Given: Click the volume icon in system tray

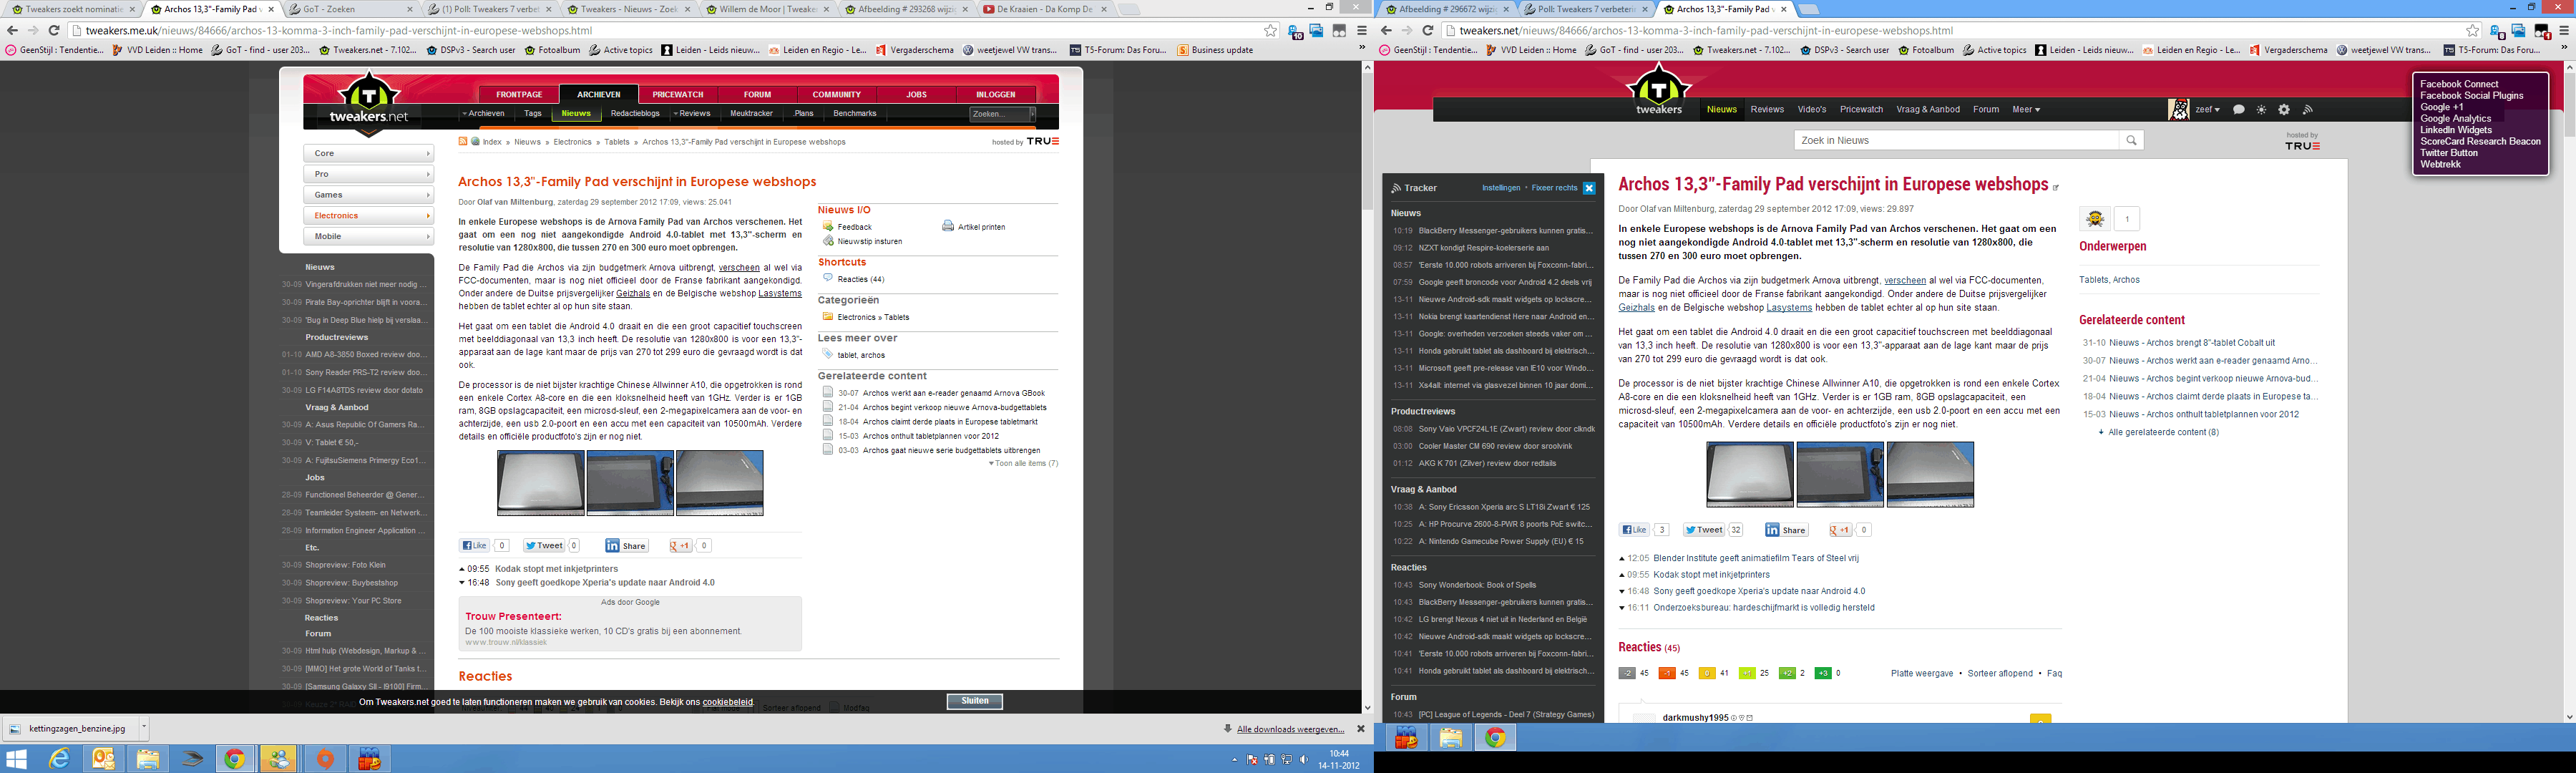Looking at the screenshot, I should tap(1304, 760).
